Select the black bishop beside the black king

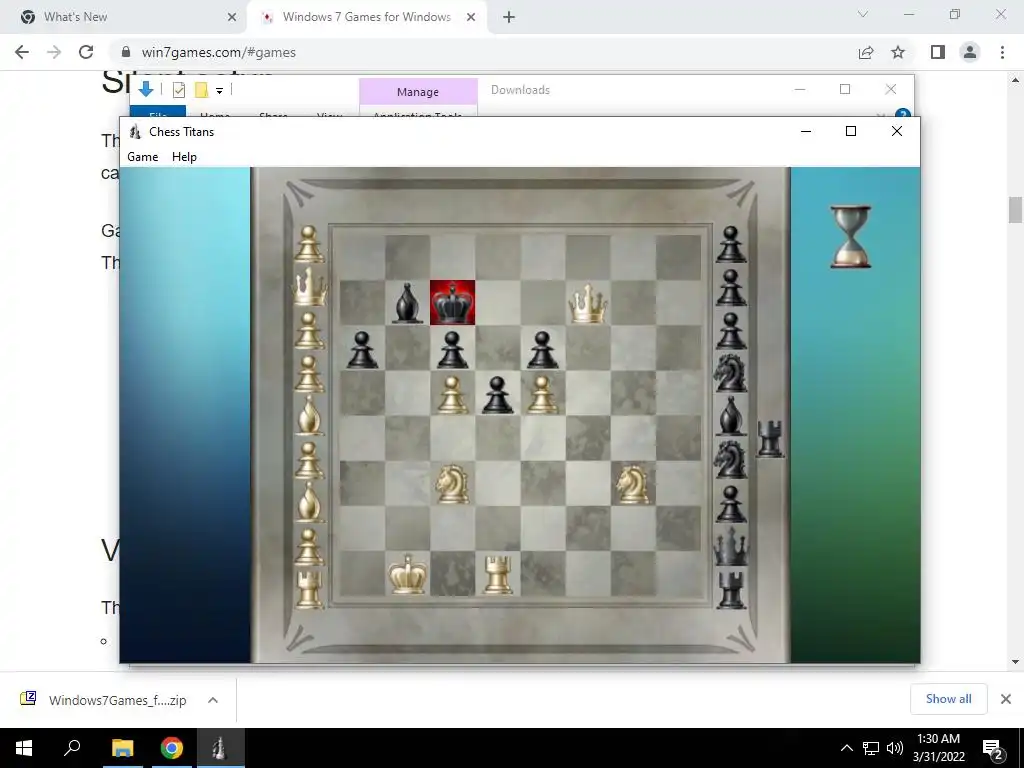point(407,303)
